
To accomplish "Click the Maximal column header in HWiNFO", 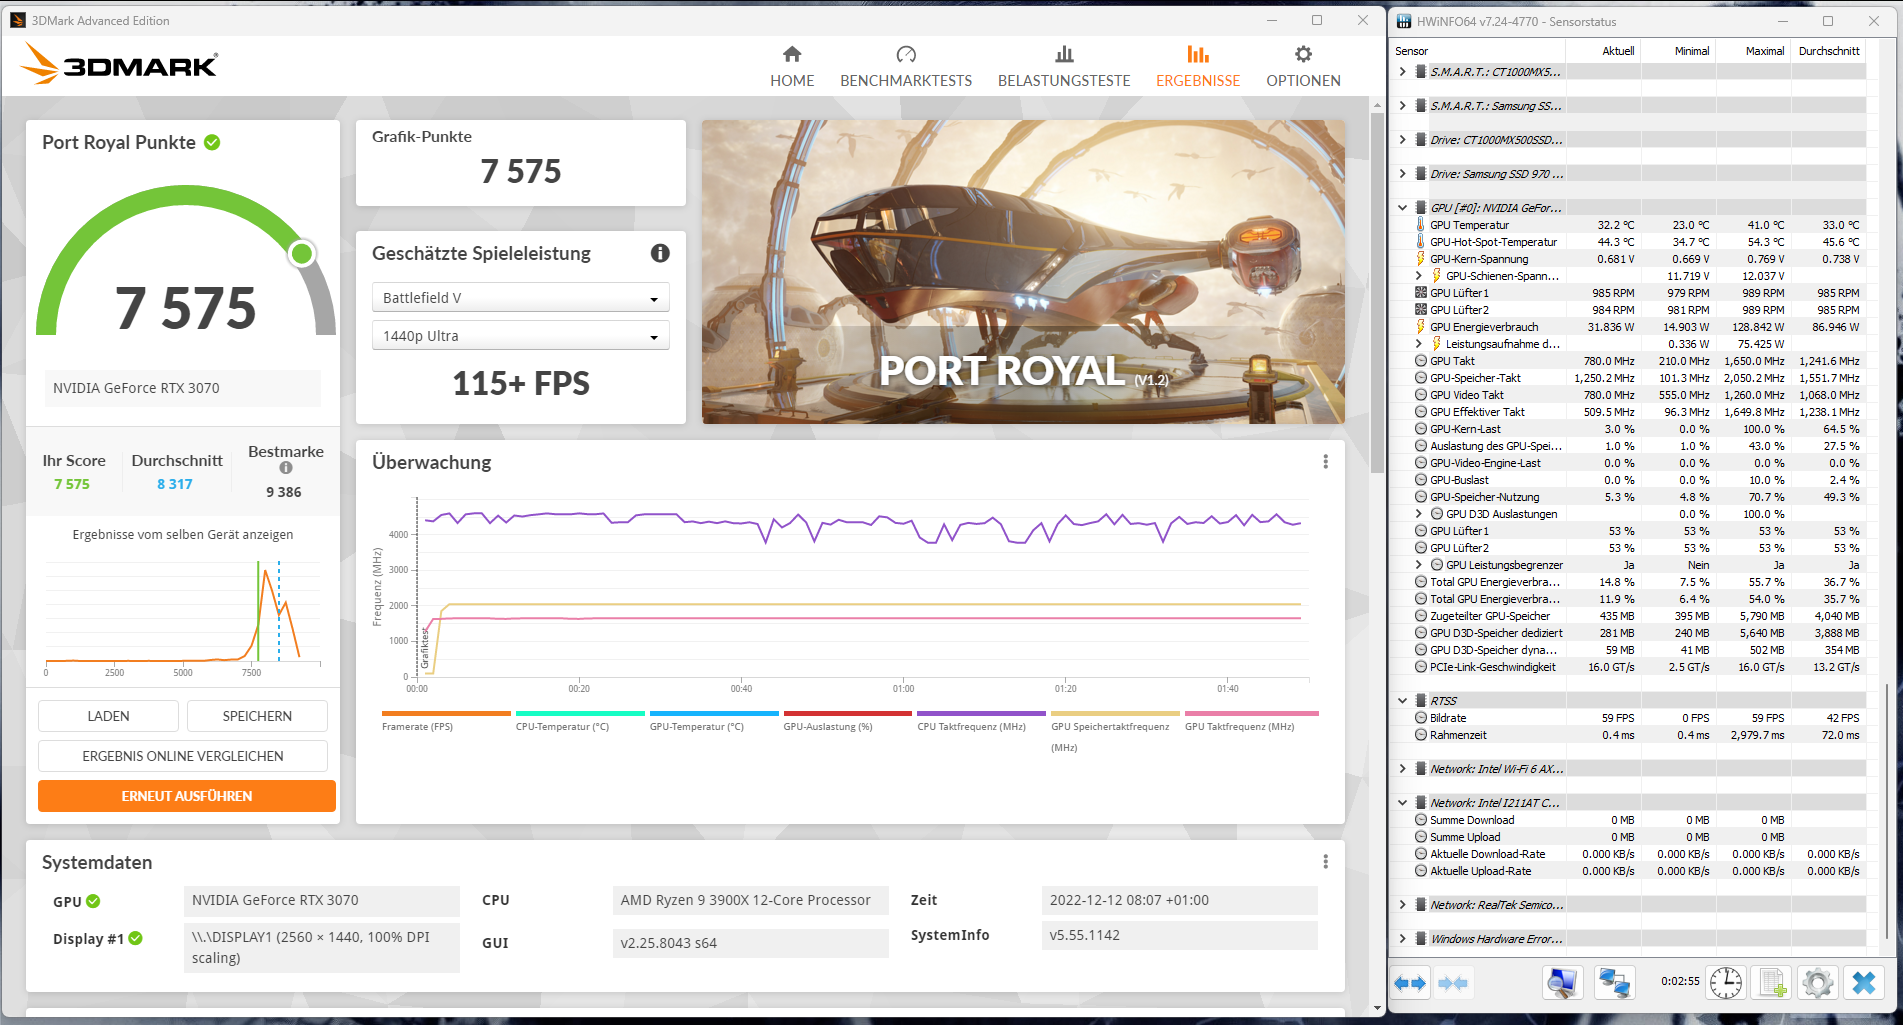I will 1764,51.
